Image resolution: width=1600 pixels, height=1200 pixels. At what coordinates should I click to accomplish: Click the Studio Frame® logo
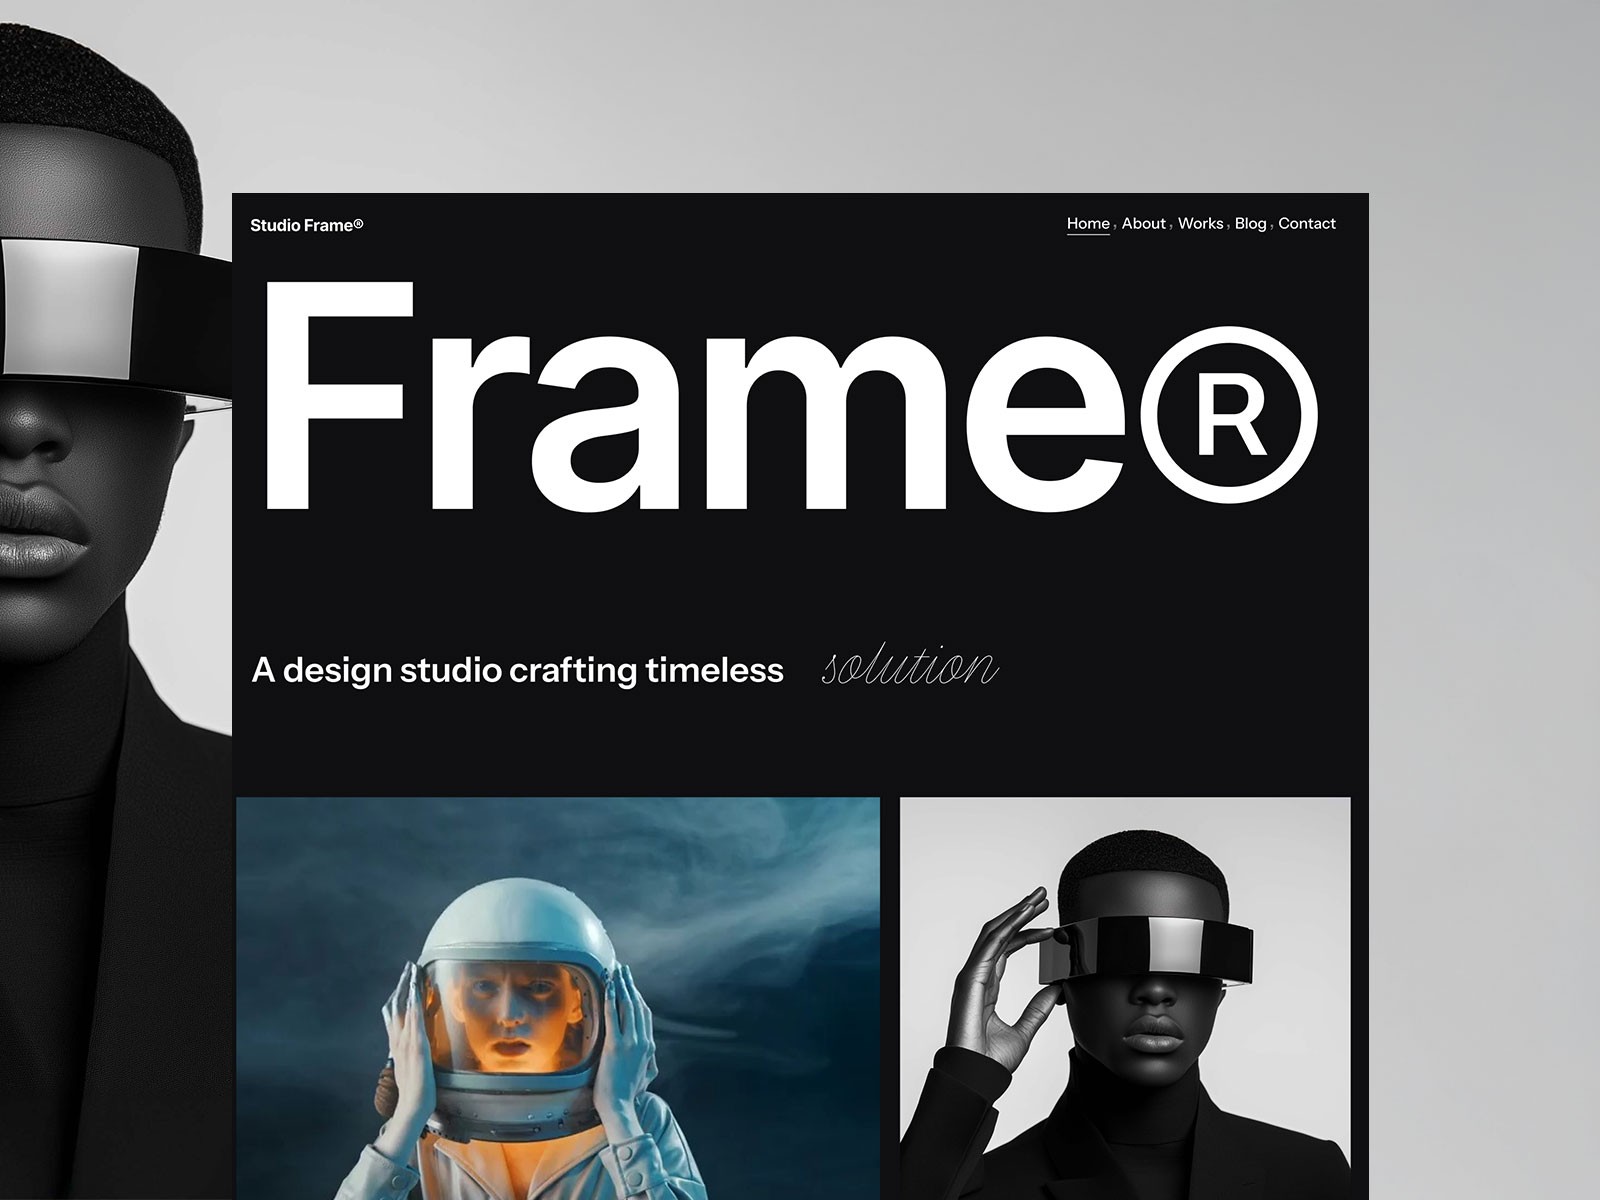tap(305, 225)
